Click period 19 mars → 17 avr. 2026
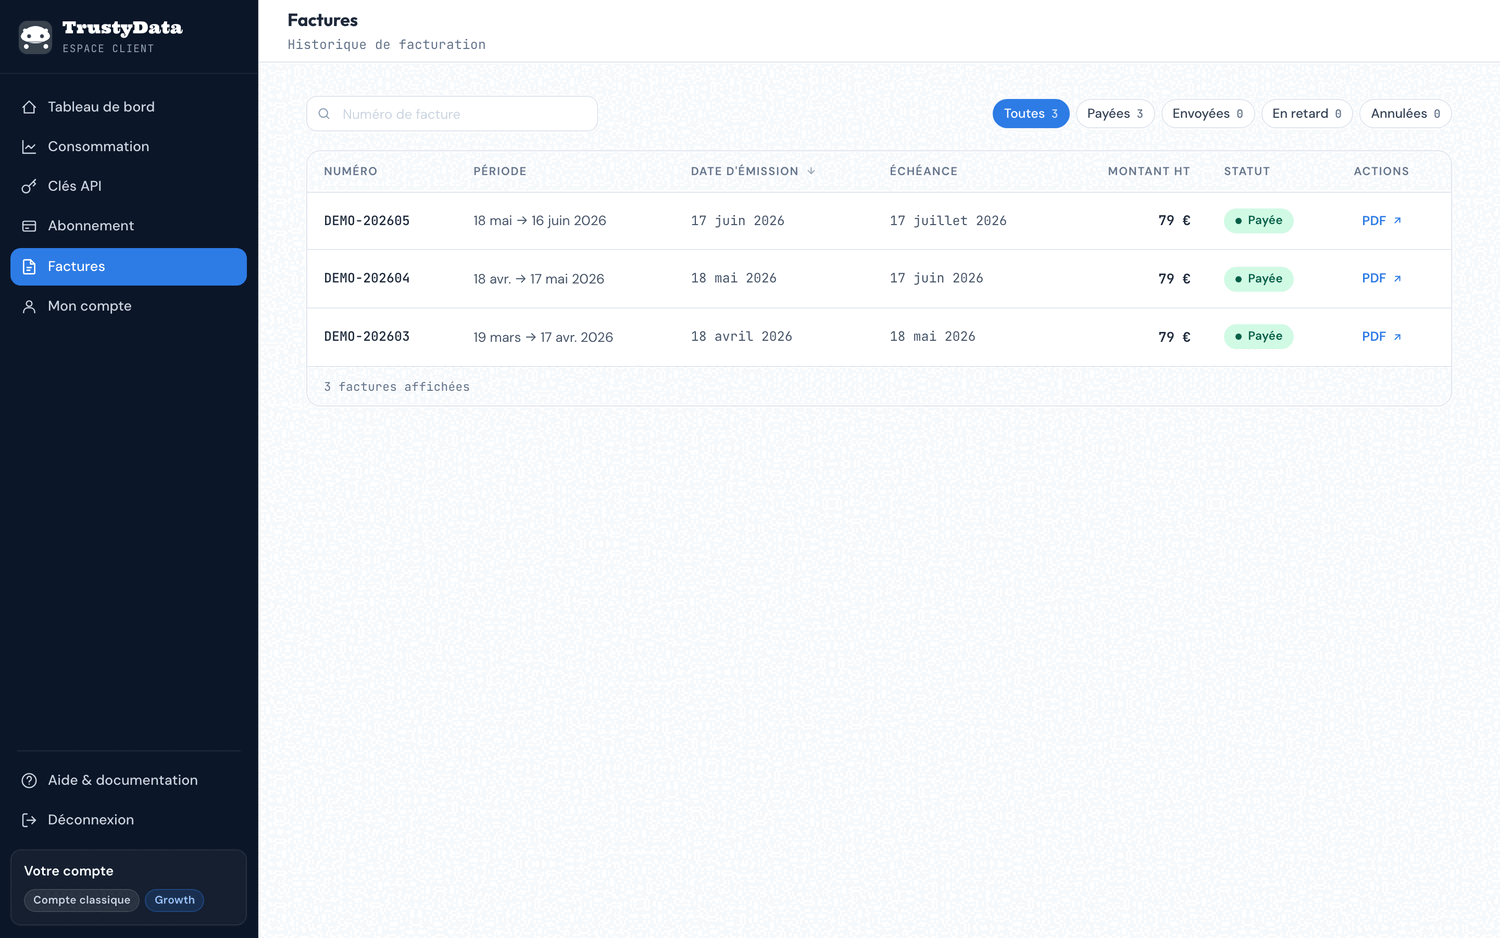The image size is (1500, 938). [x=543, y=338]
